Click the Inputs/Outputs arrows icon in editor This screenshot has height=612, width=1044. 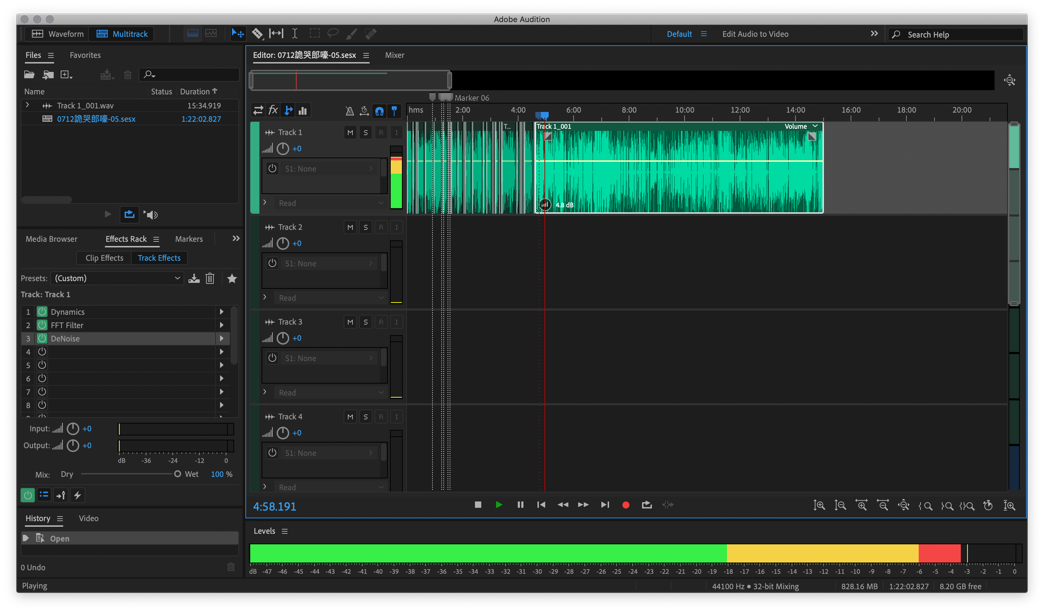click(x=258, y=111)
